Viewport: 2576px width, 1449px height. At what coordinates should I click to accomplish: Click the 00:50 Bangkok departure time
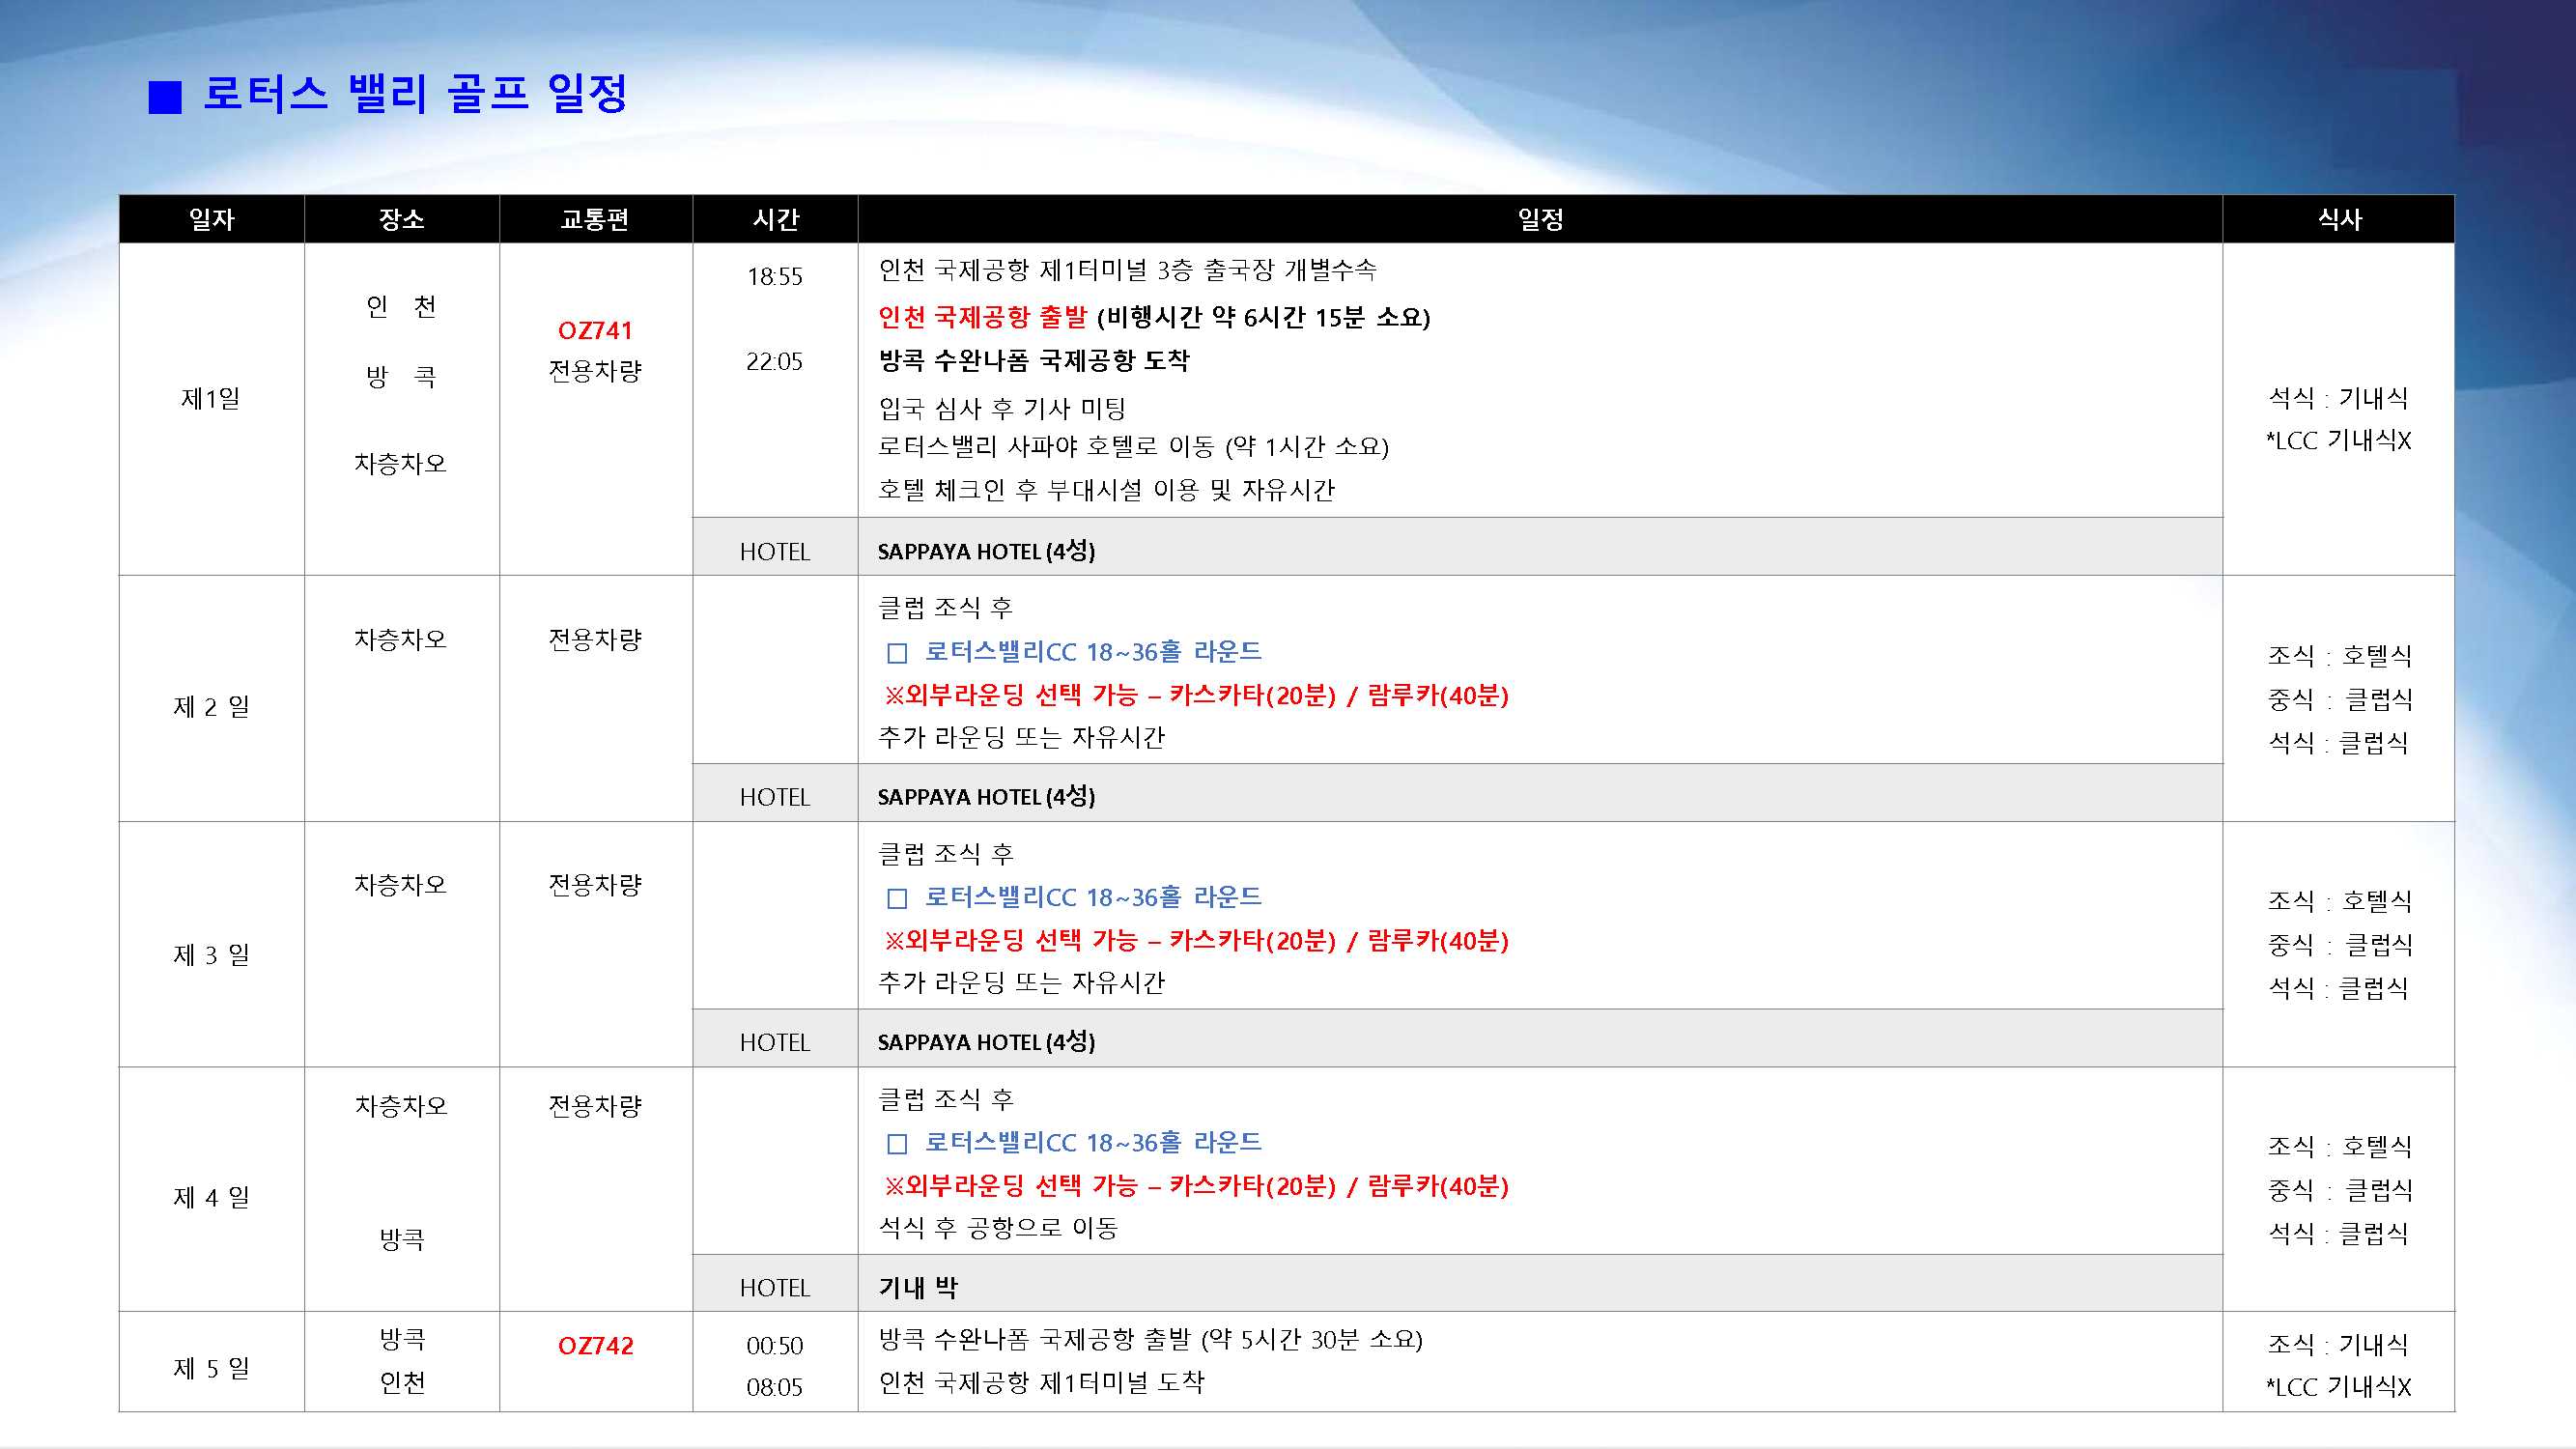point(775,1345)
